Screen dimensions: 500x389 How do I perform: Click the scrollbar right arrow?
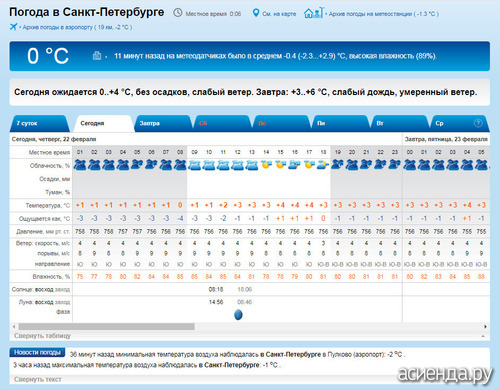(485, 326)
